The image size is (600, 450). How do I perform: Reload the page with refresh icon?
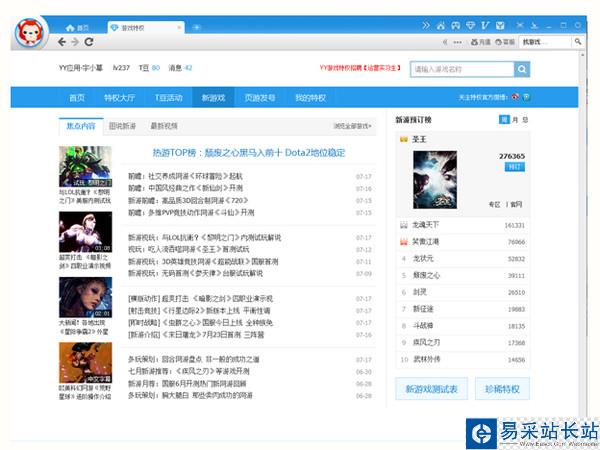click(89, 42)
